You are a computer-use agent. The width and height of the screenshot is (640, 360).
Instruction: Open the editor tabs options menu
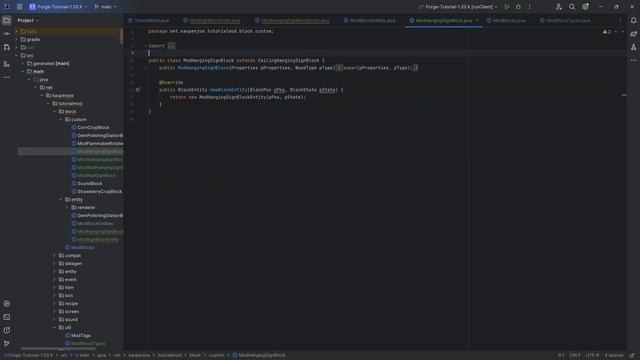[x=620, y=20]
